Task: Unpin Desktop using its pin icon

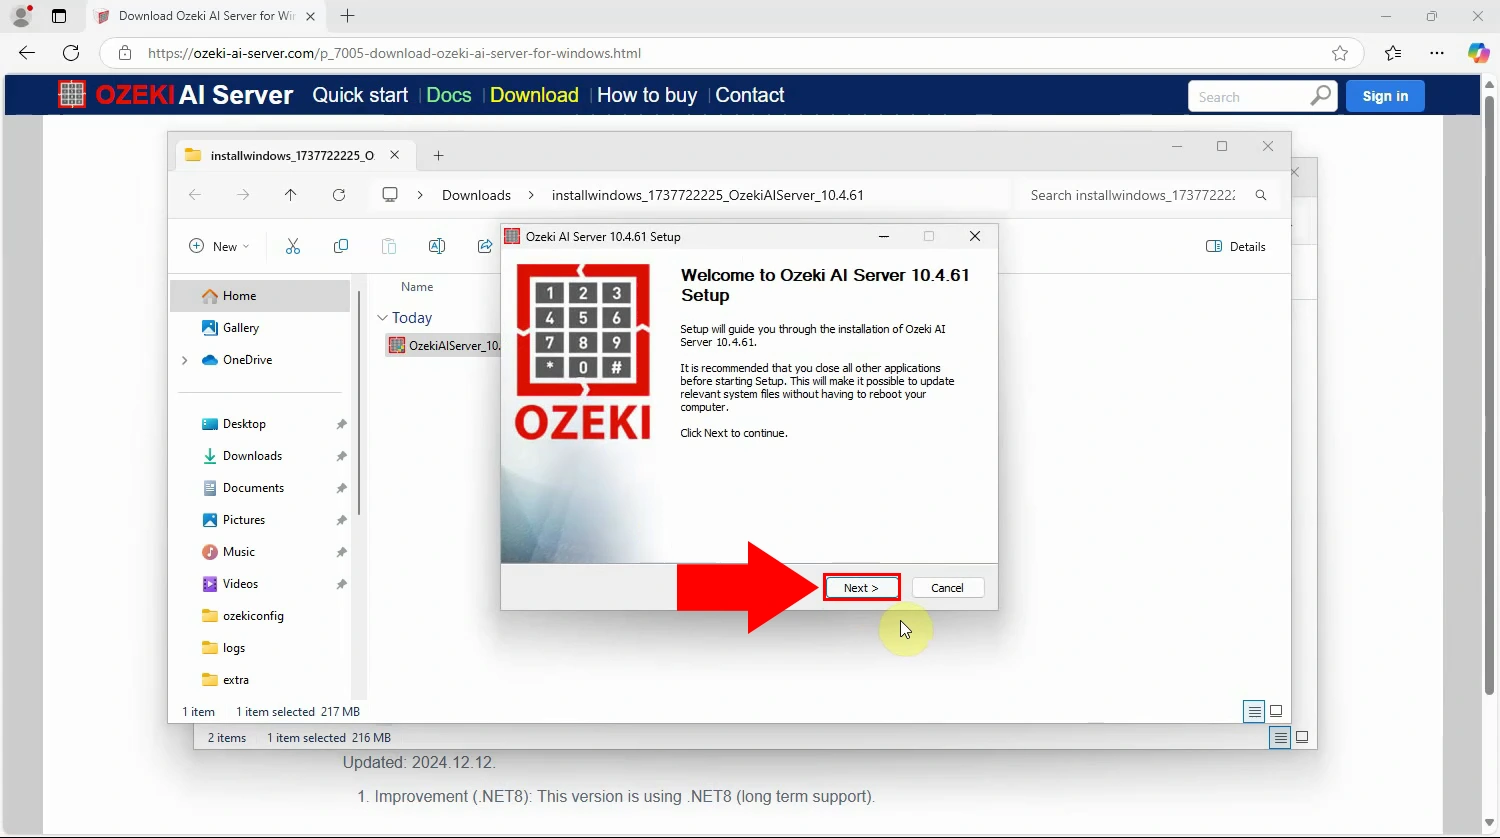Action: [x=341, y=424]
